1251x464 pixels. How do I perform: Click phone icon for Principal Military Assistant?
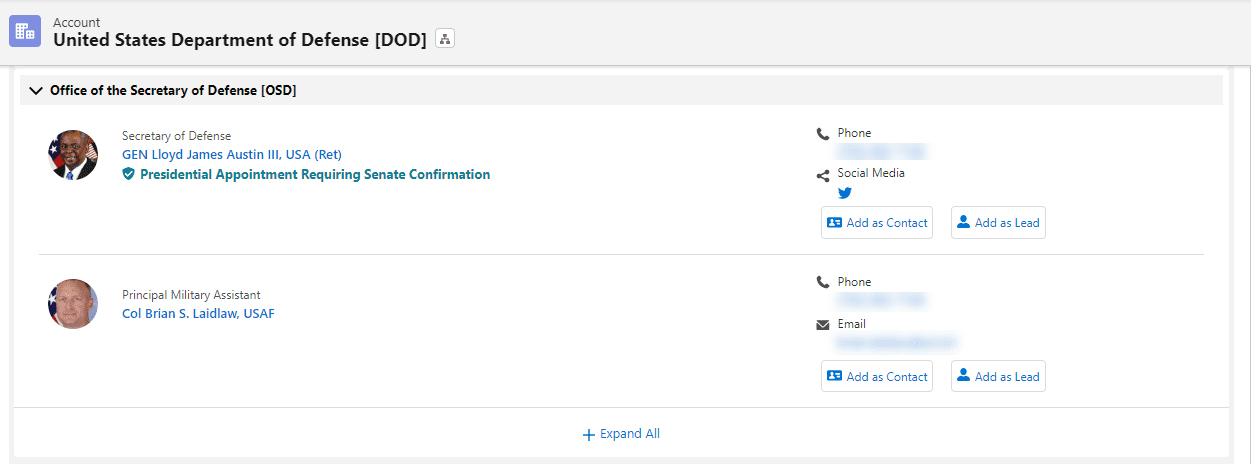pyautogui.click(x=823, y=283)
